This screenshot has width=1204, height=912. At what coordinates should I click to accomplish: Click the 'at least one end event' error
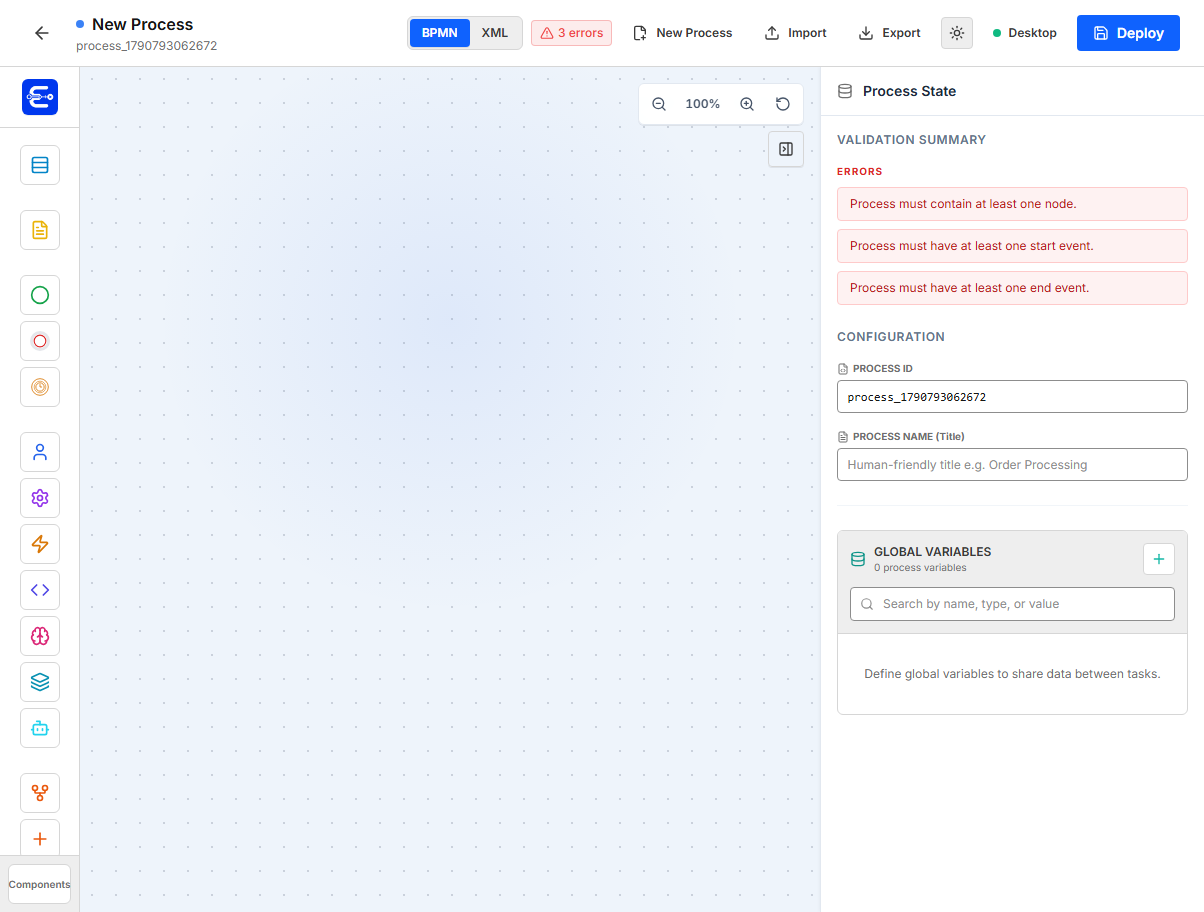click(1012, 288)
